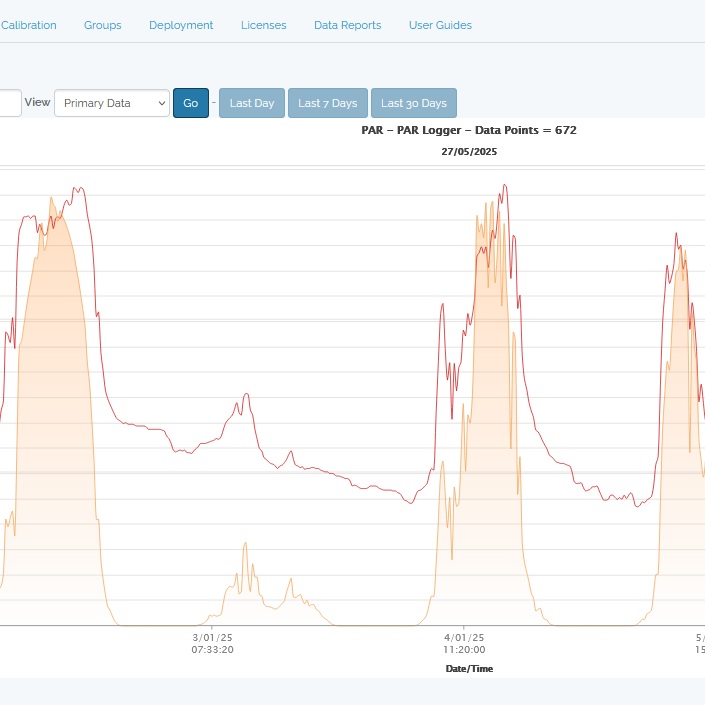Open the Licenses tab
The height and width of the screenshot is (705, 705).
pyautogui.click(x=263, y=25)
